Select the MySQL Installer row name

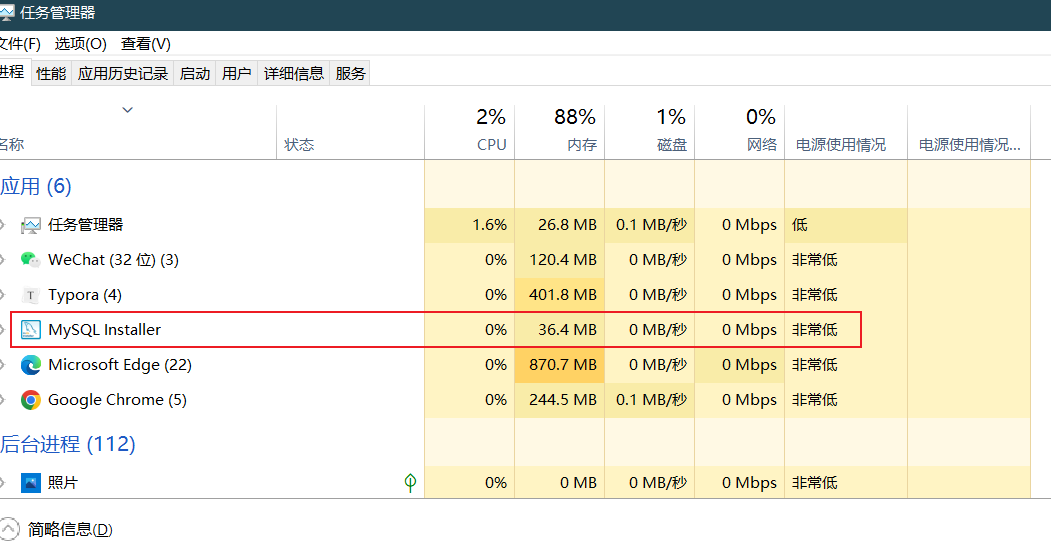pos(105,330)
